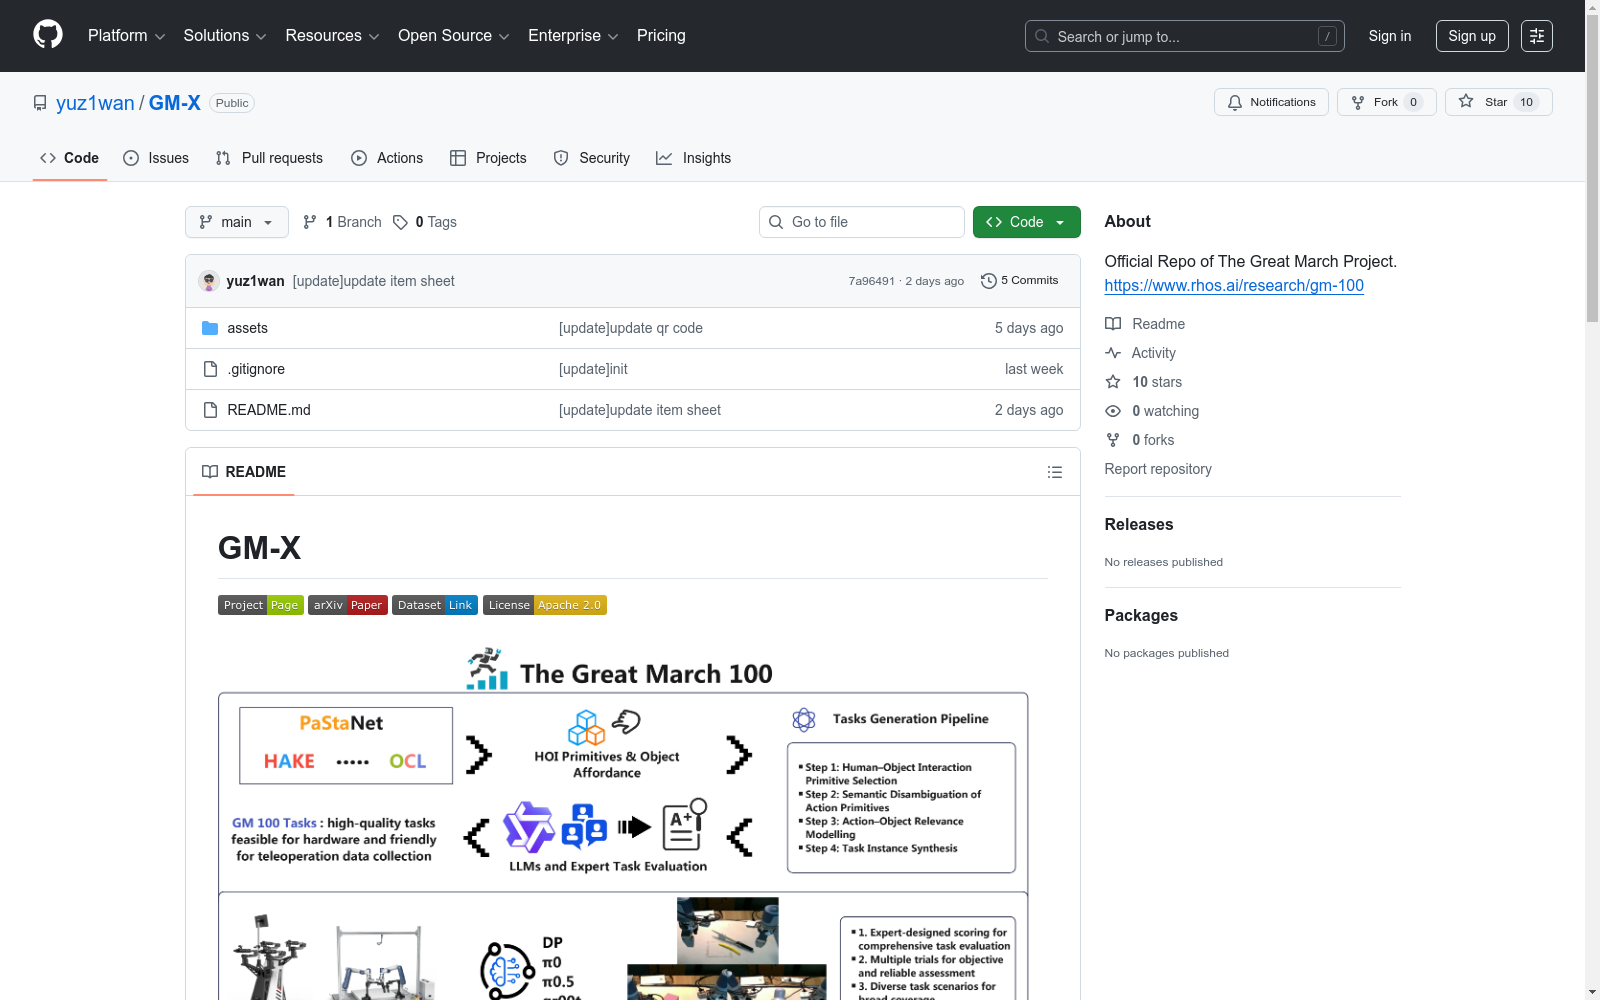Expand the green Code dropdown button
The image size is (1600, 1000).
[x=1027, y=222]
